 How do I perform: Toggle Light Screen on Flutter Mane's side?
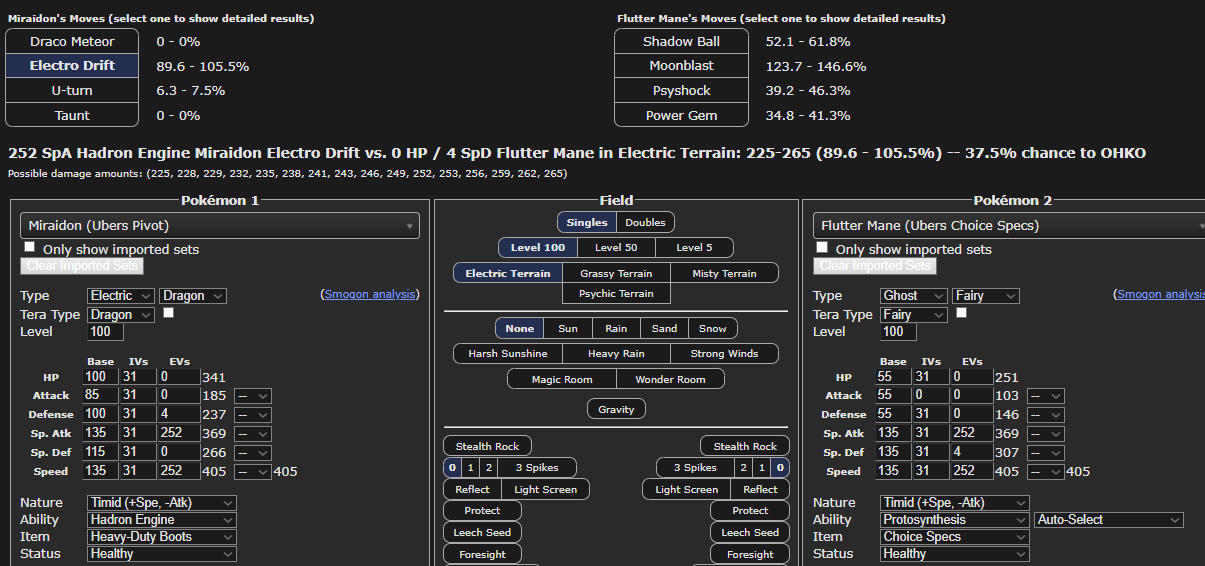point(686,489)
